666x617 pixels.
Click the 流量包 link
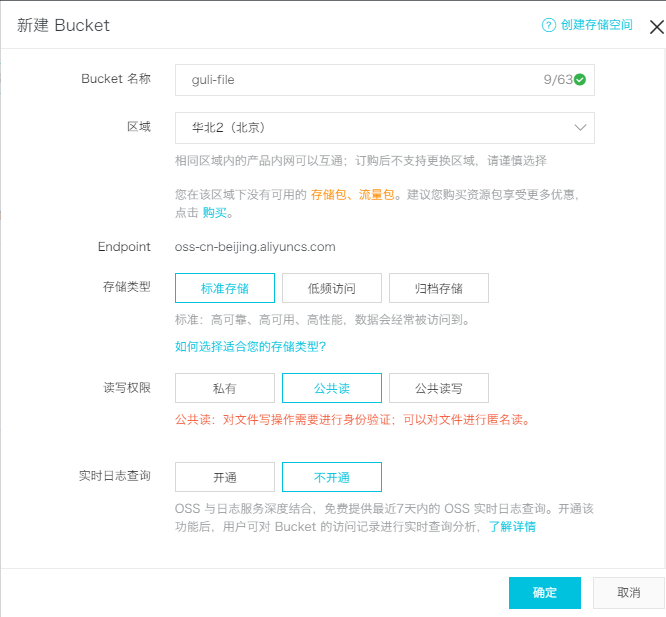click(x=376, y=195)
